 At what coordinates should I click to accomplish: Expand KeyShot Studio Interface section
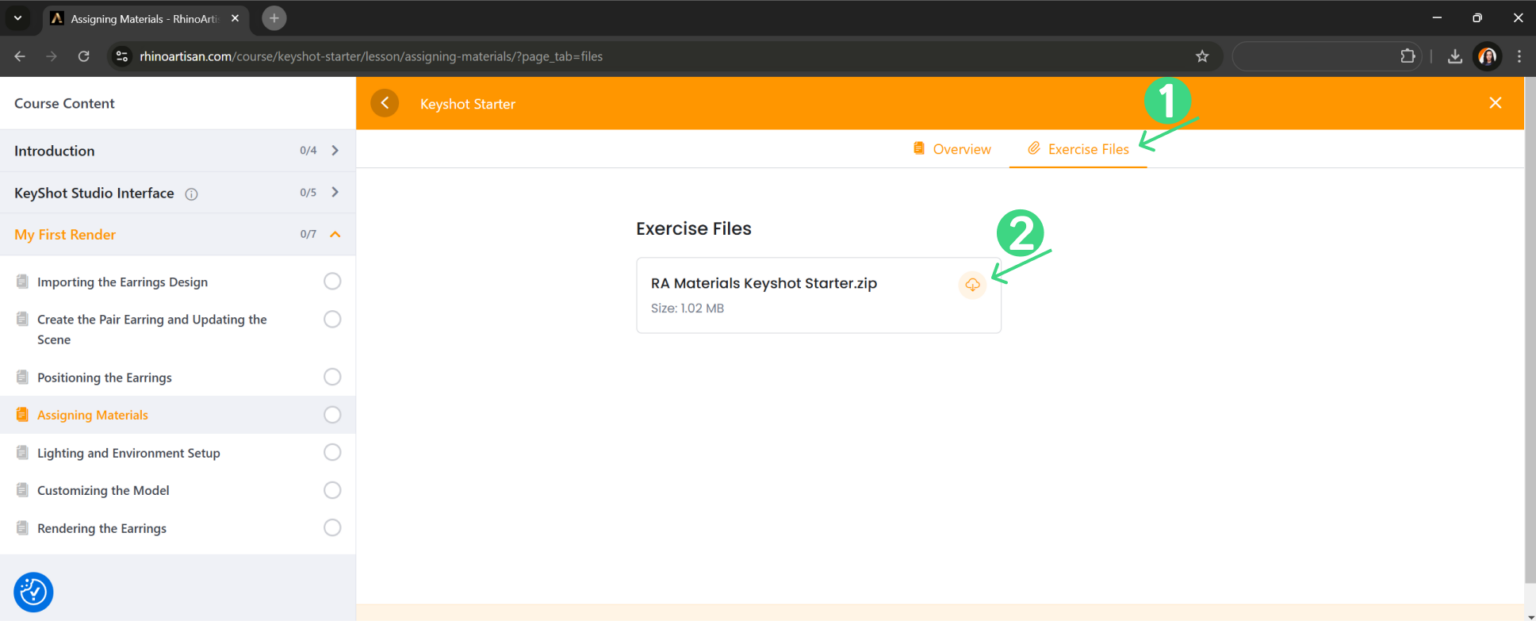pos(335,192)
